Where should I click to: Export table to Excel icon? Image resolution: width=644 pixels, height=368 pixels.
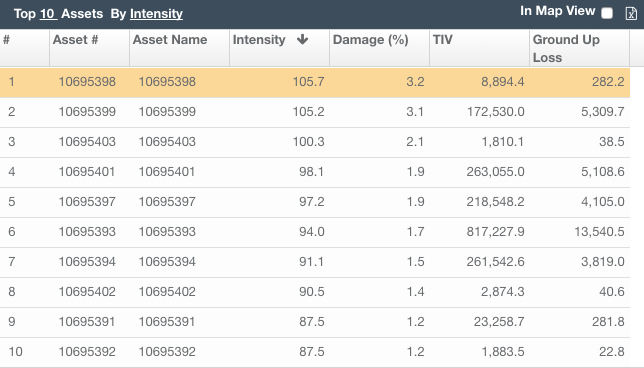click(x=631, y=13)
